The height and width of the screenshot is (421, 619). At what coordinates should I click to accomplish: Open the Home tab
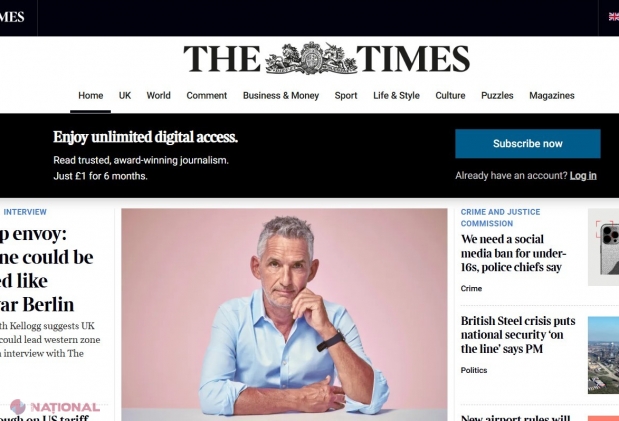[x=90, y=96]
